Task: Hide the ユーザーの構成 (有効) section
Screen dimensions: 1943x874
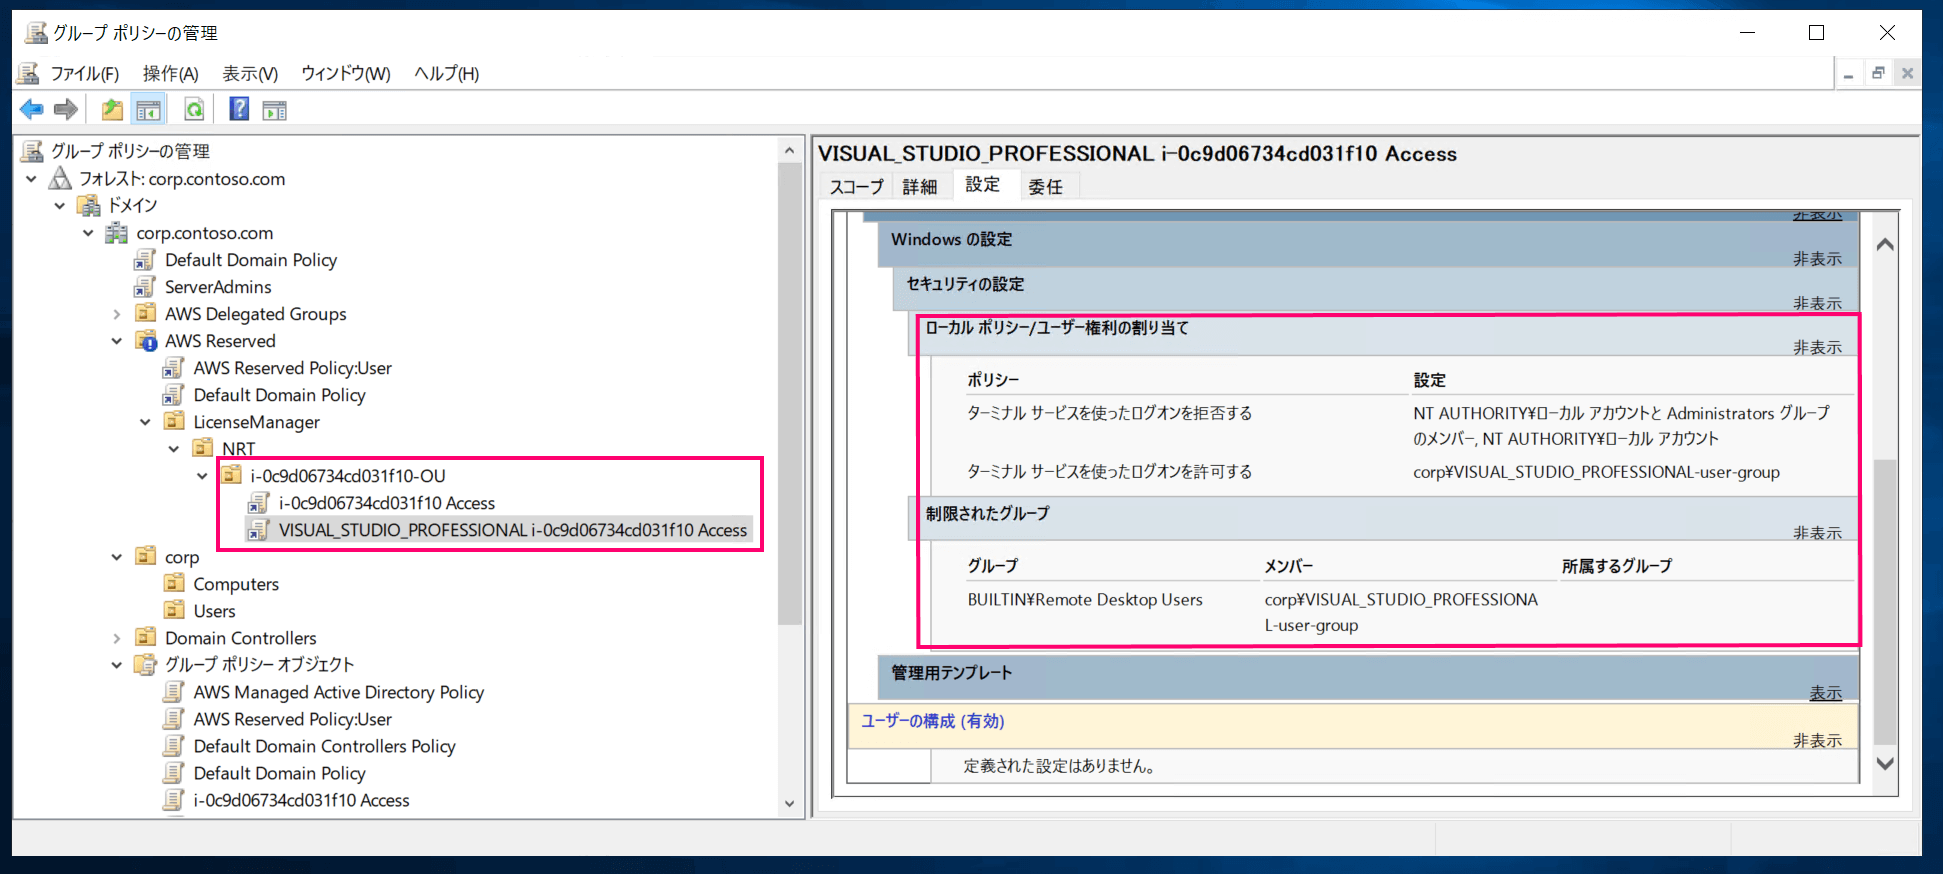Action: tap(1817, 740)
